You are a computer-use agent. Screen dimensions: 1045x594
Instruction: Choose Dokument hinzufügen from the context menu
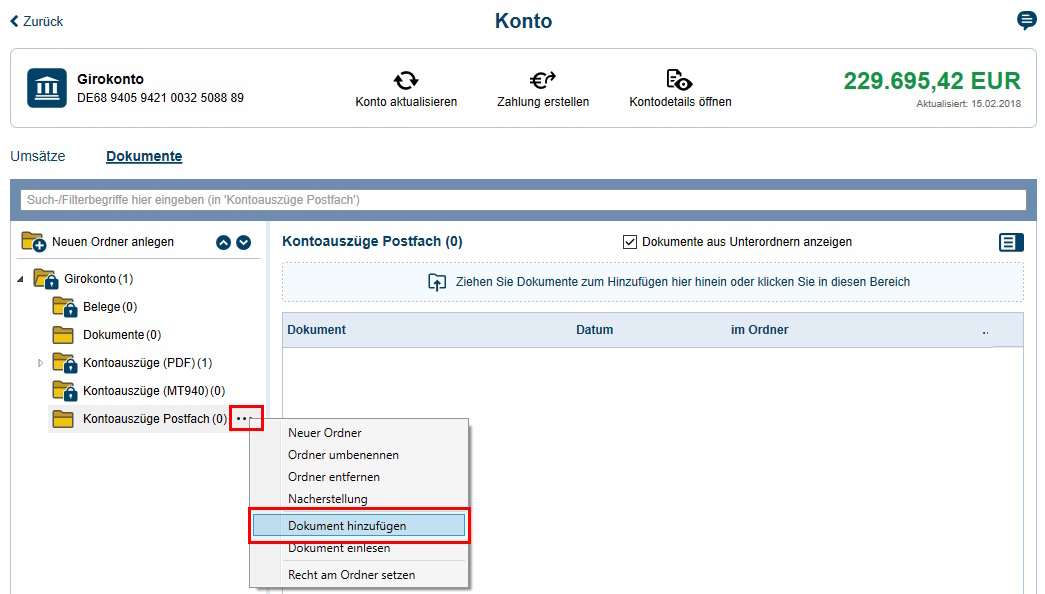click(349, 524)
